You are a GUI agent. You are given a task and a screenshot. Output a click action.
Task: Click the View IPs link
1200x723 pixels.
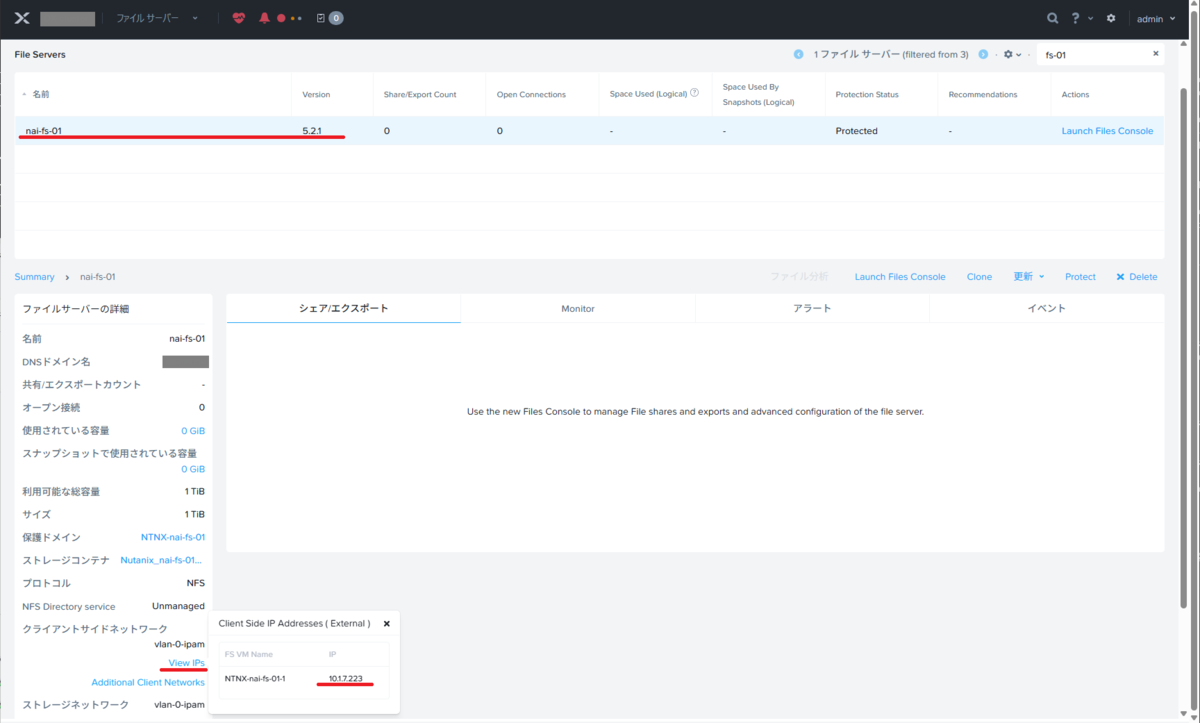click(186, 663)
